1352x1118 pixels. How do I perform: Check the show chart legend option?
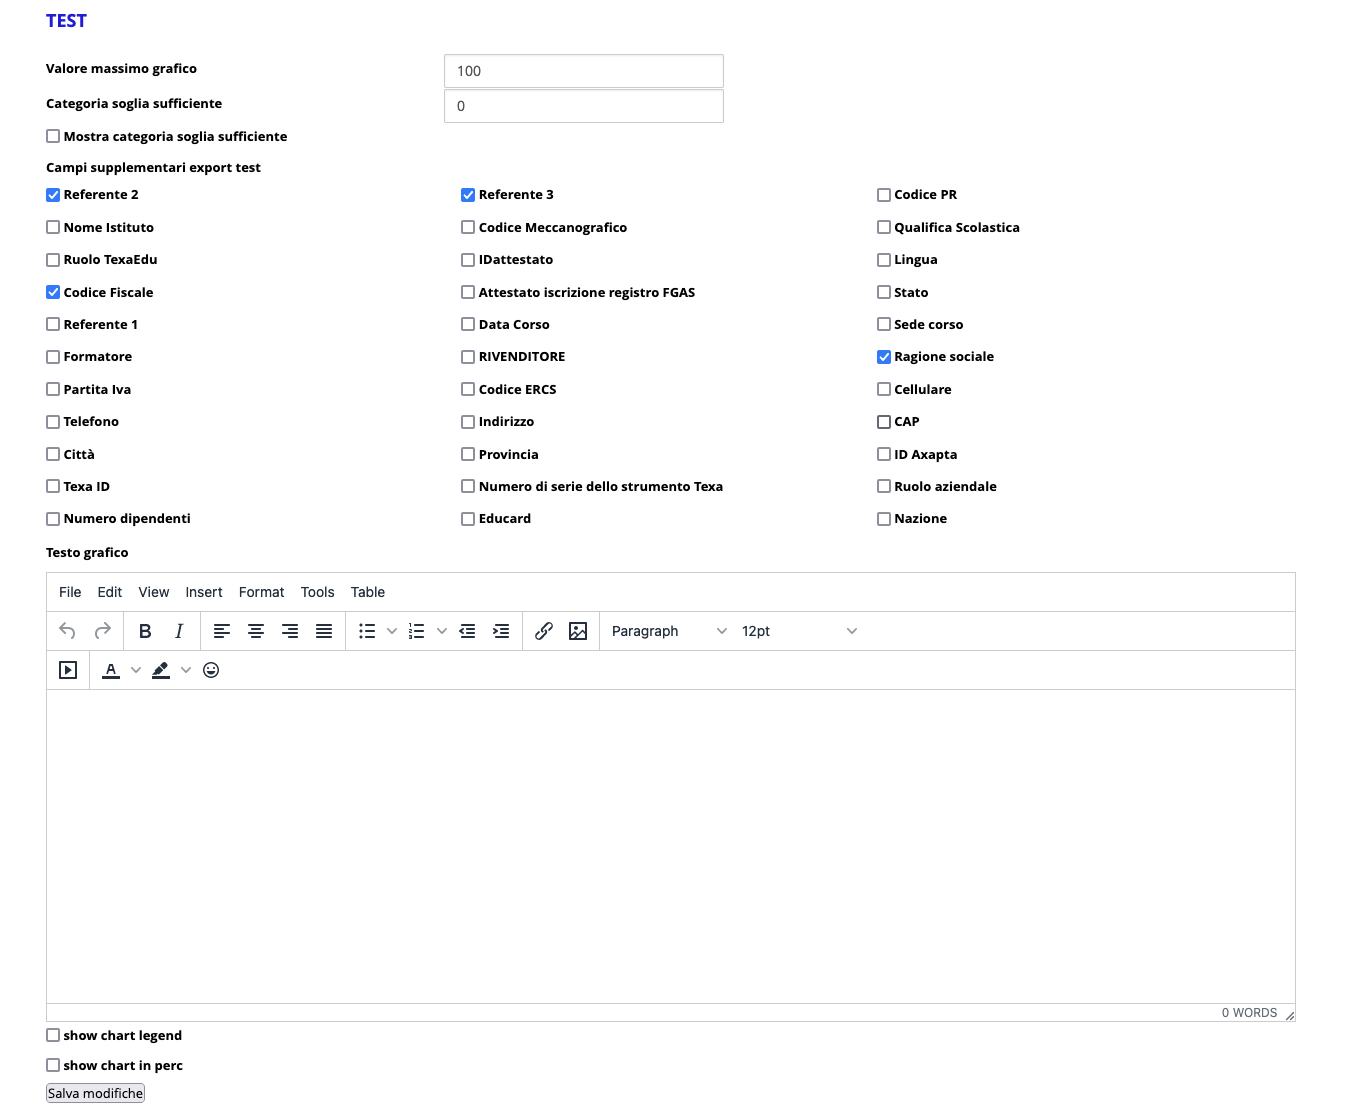coord(53,1035)
